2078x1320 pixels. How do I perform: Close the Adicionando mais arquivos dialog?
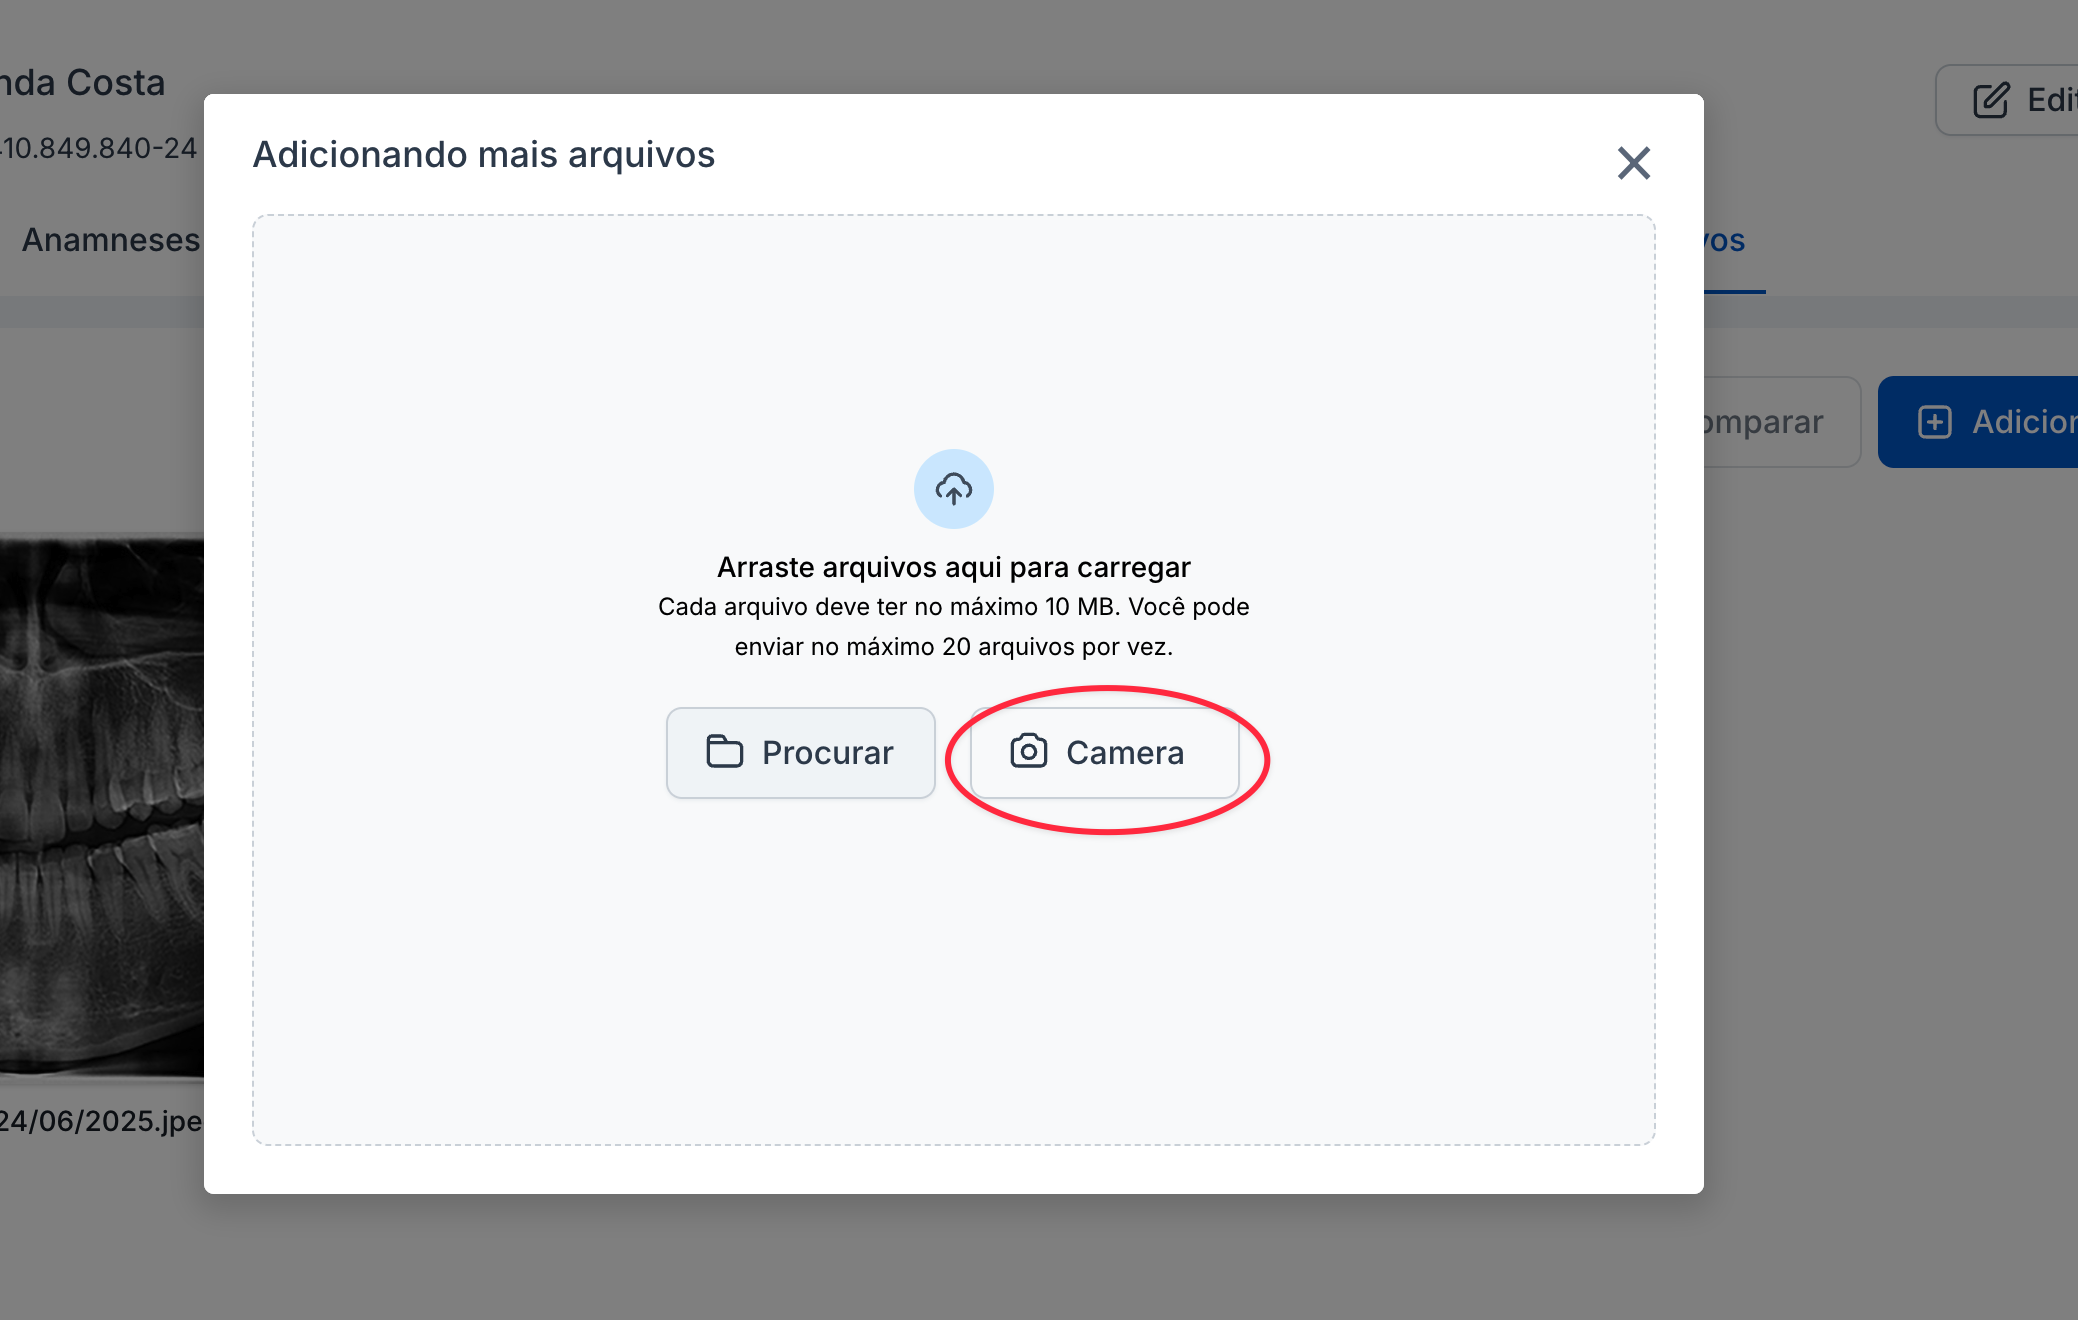pos(1633,163)
